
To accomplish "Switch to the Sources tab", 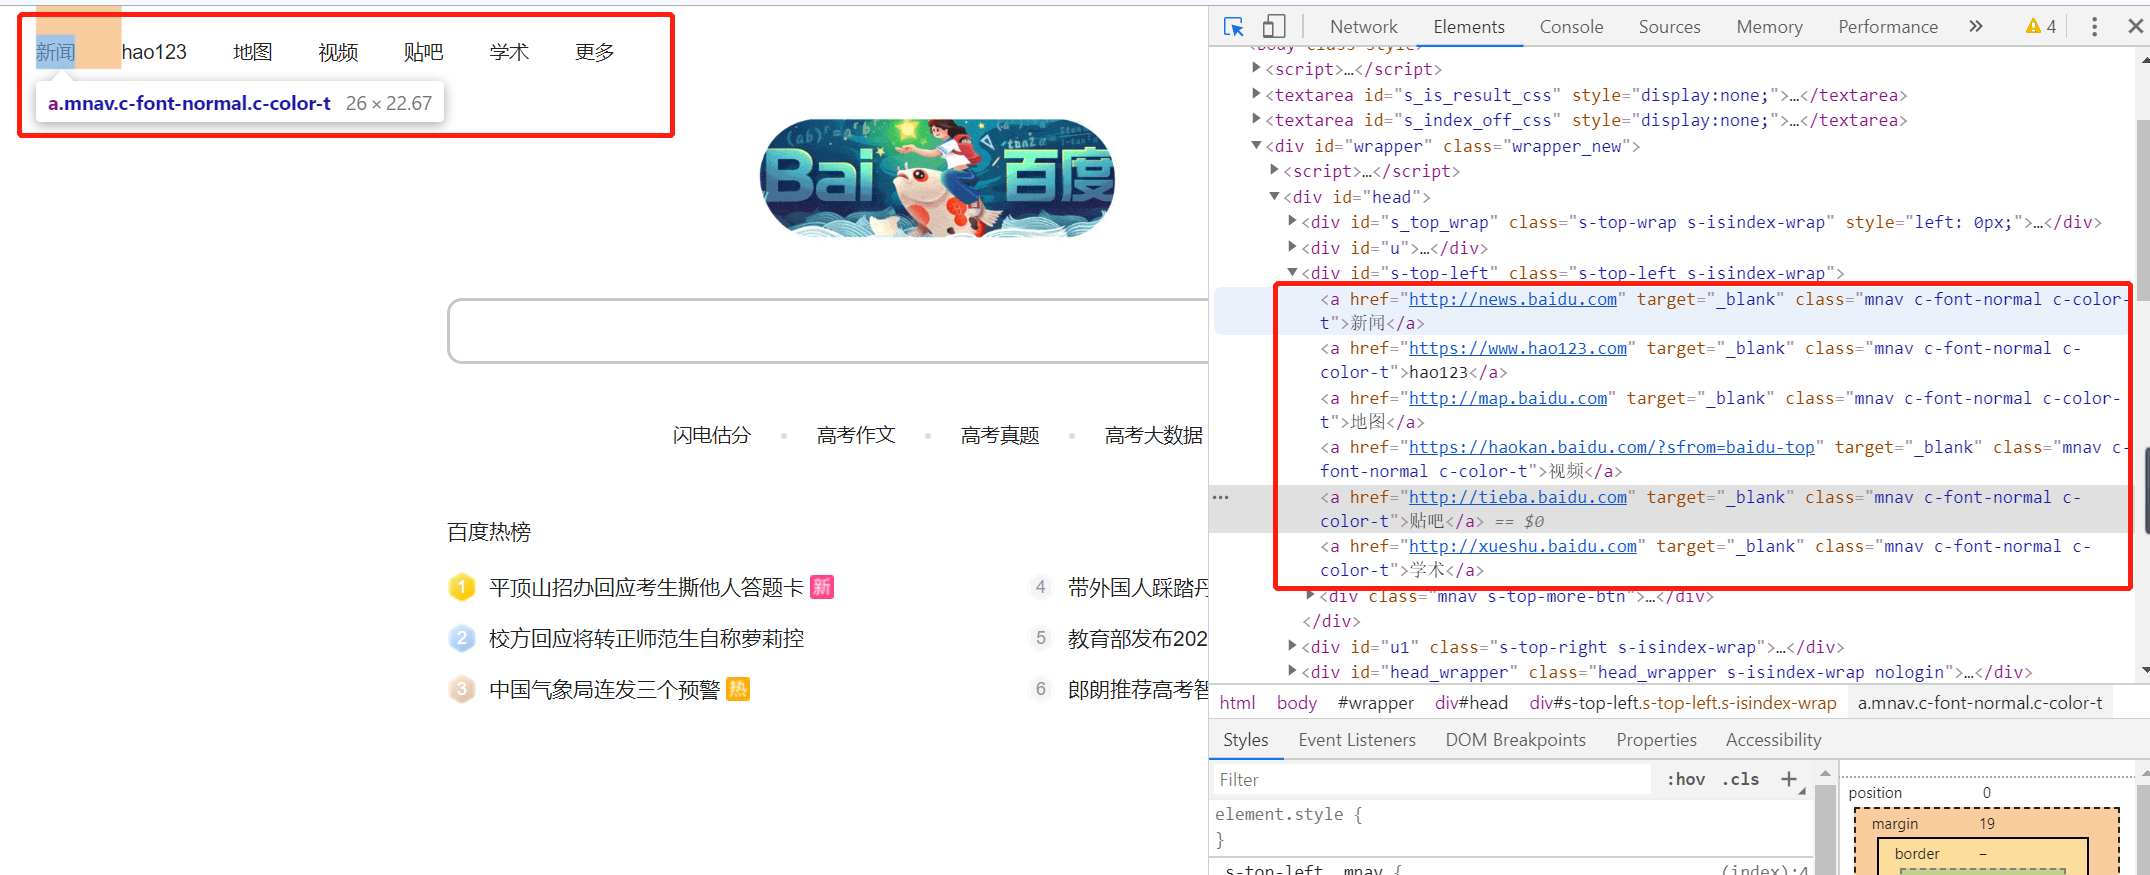I will tap(1669, 27).
